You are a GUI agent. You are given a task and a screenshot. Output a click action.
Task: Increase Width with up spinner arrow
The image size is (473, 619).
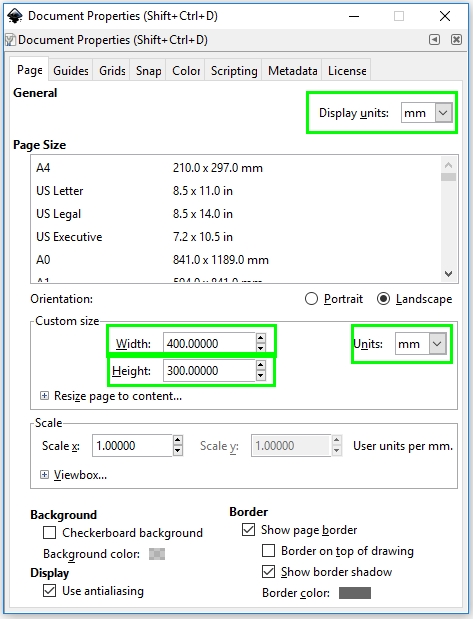click(260, 338)
